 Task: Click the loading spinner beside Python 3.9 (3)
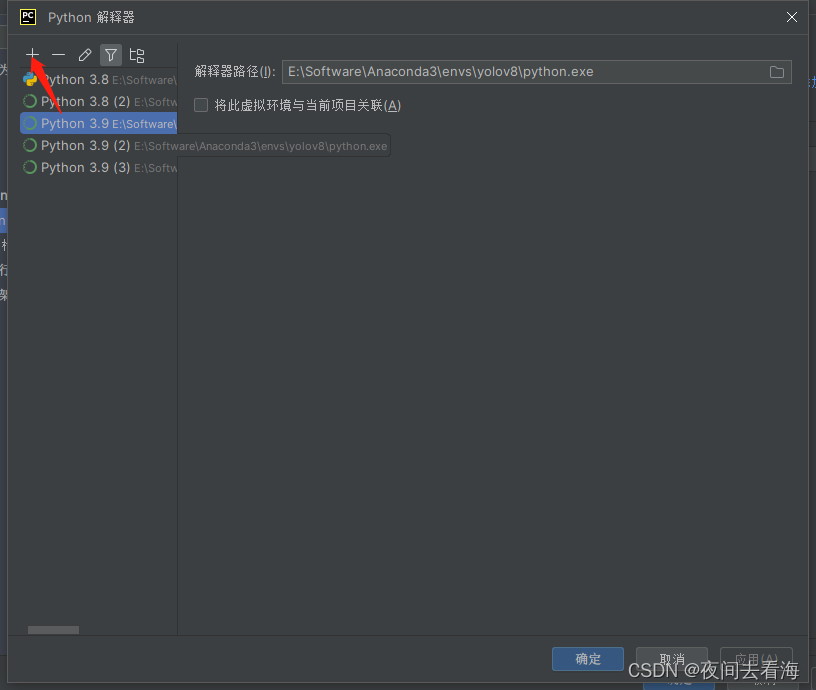tap(29, 167)
